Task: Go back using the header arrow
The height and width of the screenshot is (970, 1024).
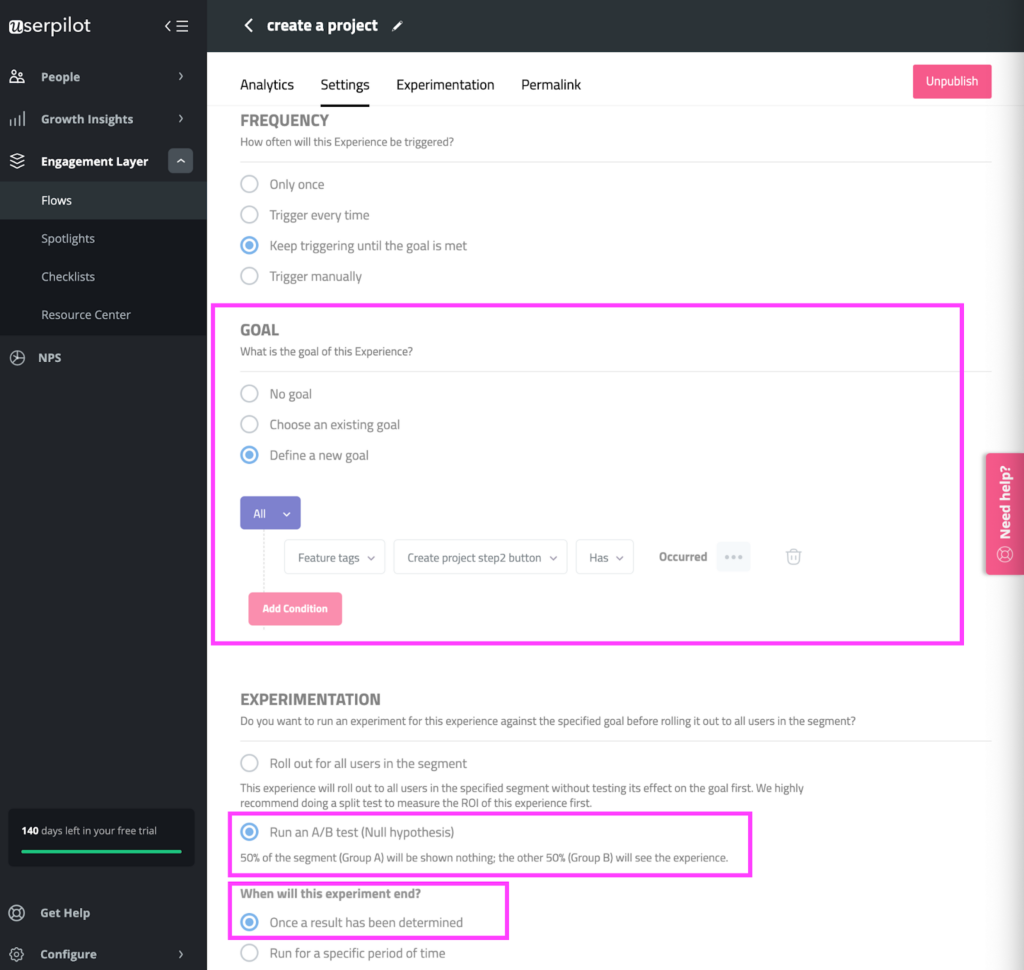Action: click(248, 25)
